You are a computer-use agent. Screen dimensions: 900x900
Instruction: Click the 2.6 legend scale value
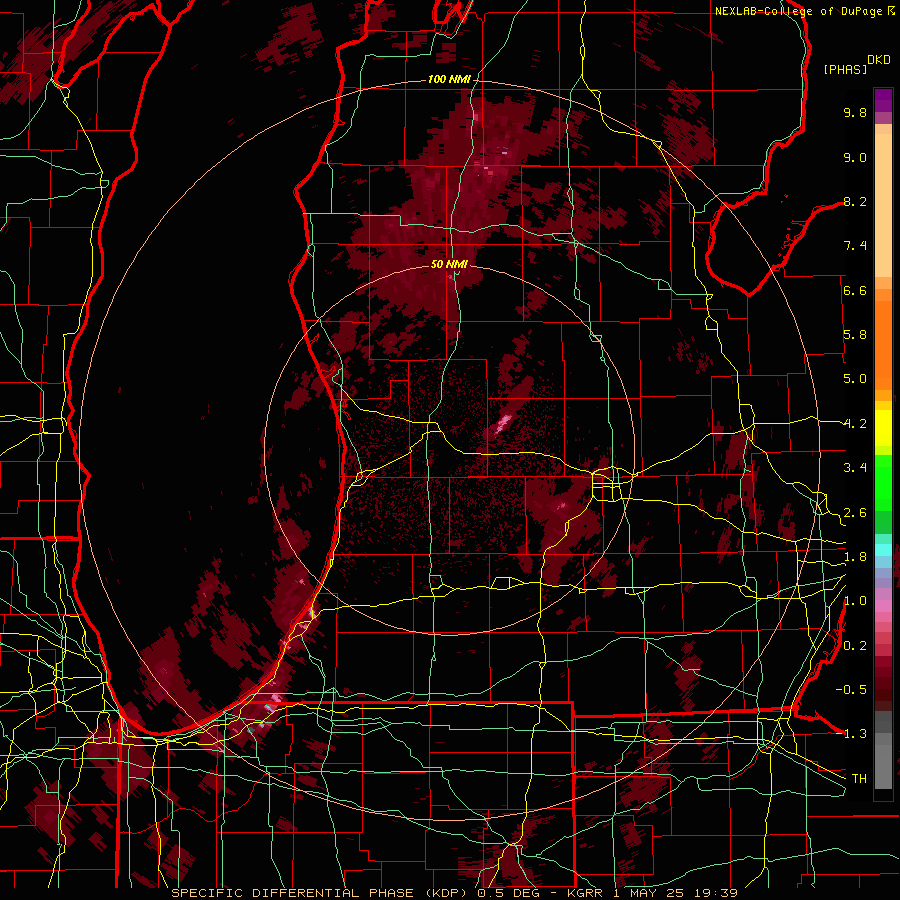click(855, 513)
